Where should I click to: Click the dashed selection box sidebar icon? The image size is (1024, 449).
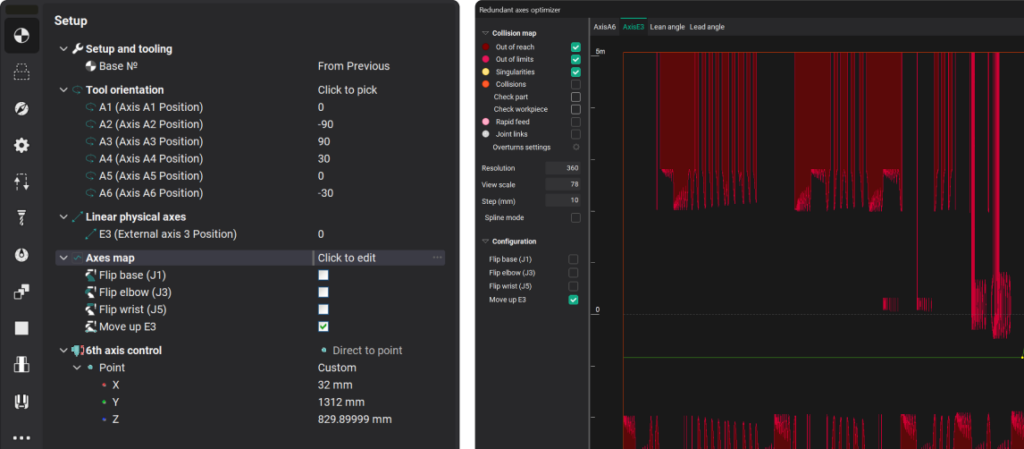click(x=20, y=73)
